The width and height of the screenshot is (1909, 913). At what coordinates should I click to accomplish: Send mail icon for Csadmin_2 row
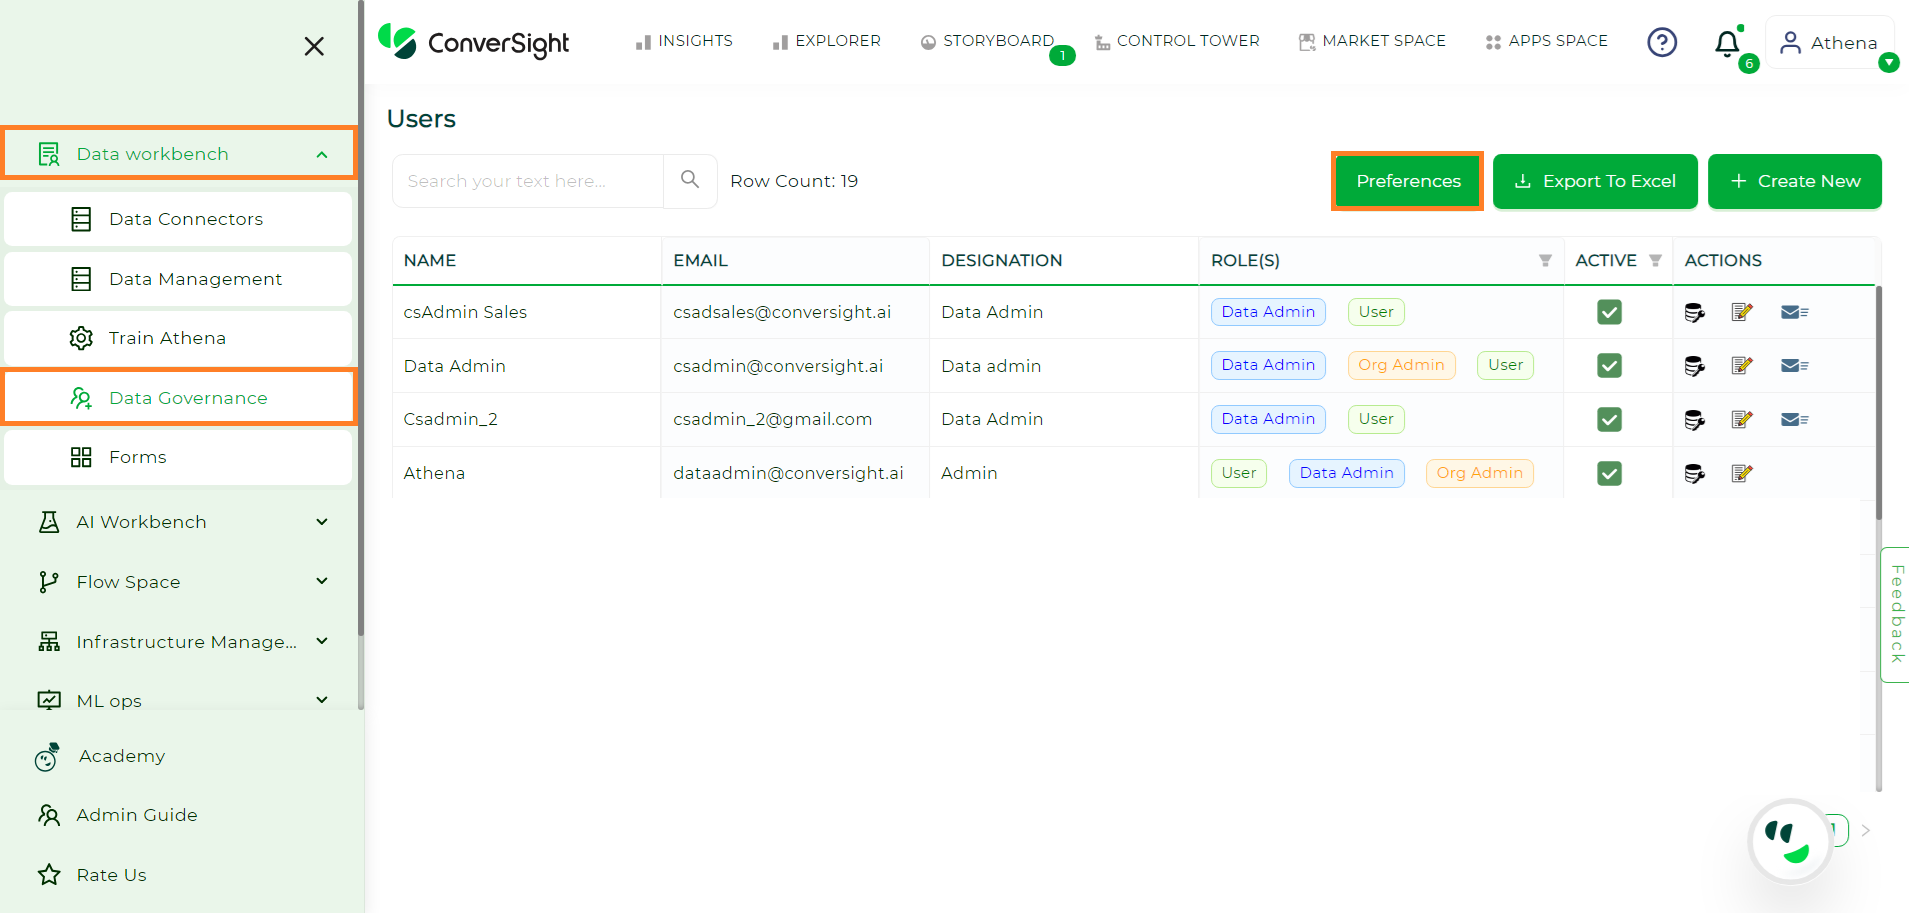(x=1795, y=419)
